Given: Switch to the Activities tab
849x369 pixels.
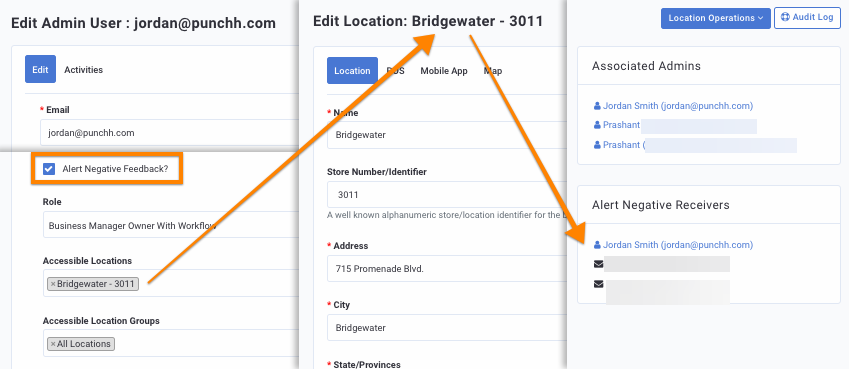Looking at the screenshot, I should click(83, 70).
